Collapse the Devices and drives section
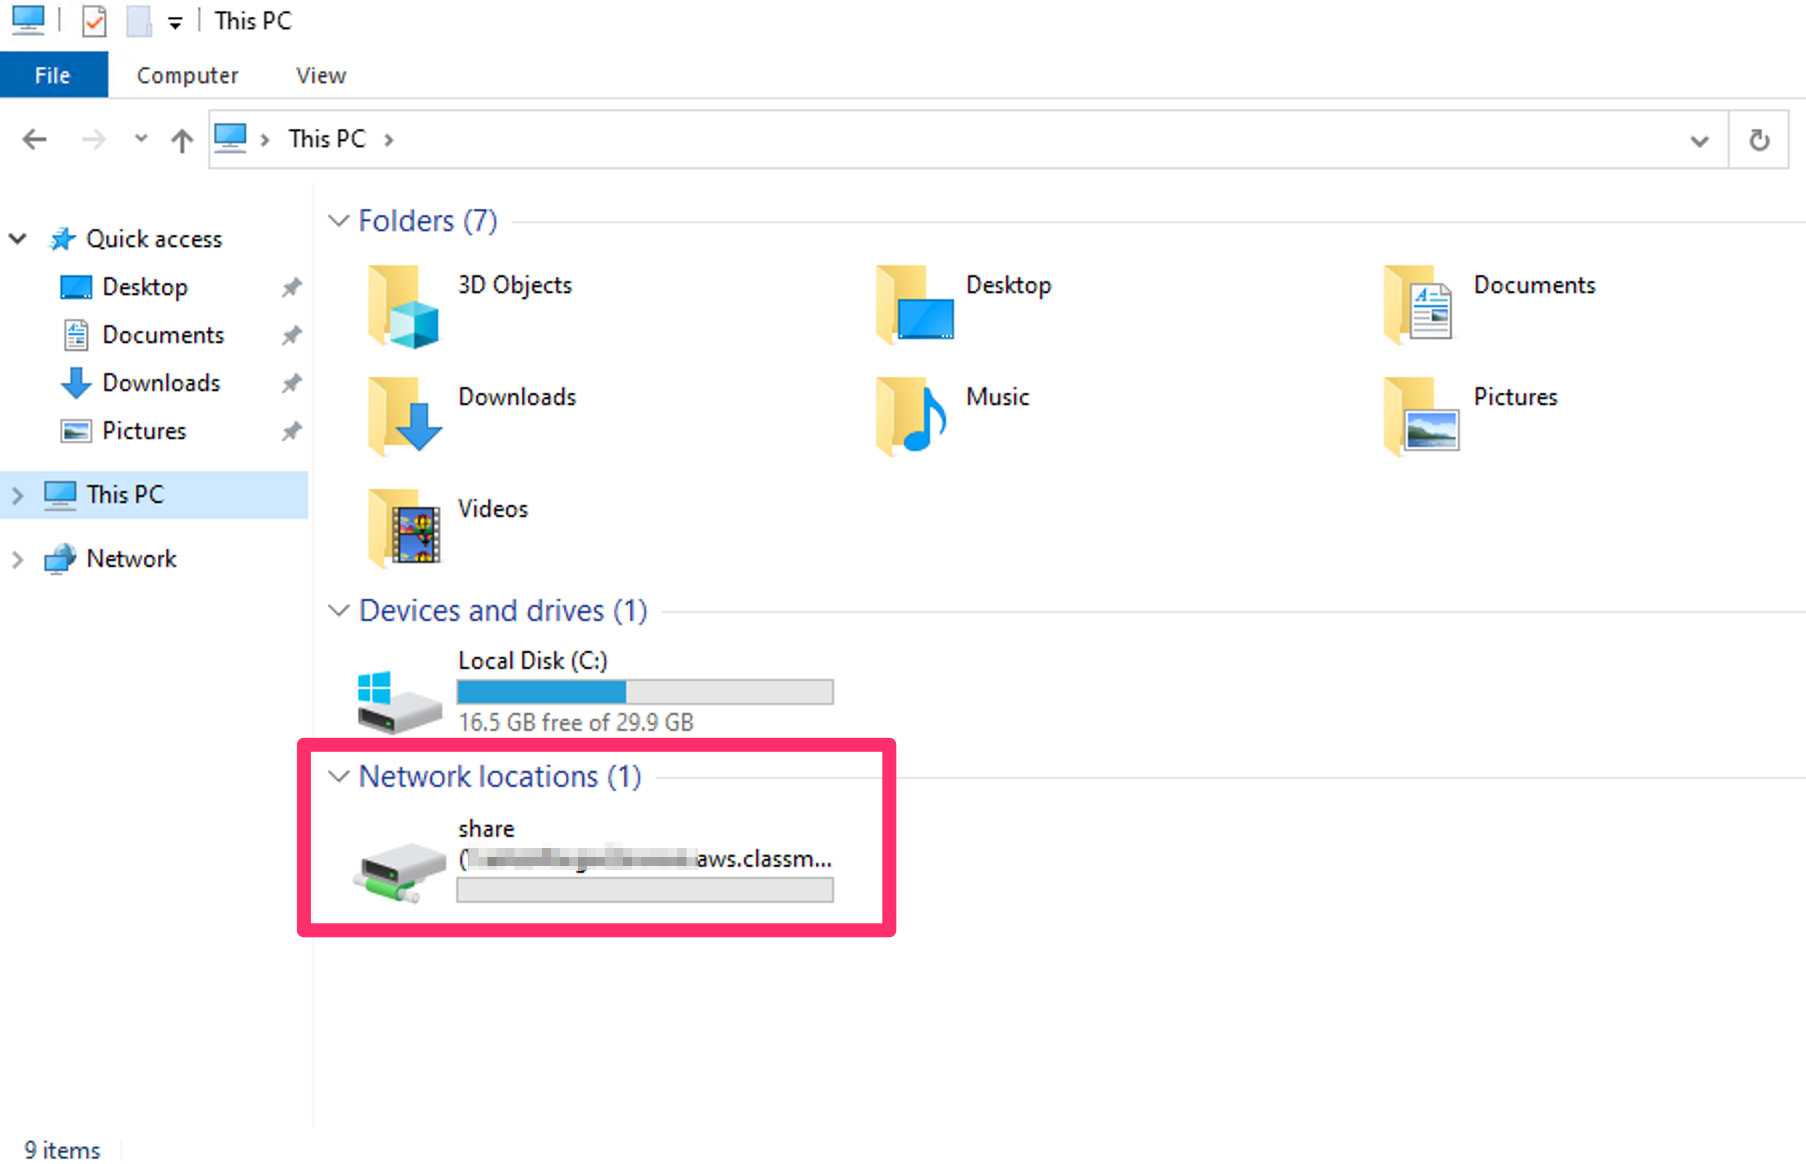Viewport: 1806px width, 1164px height. click(x=338, y=610)
